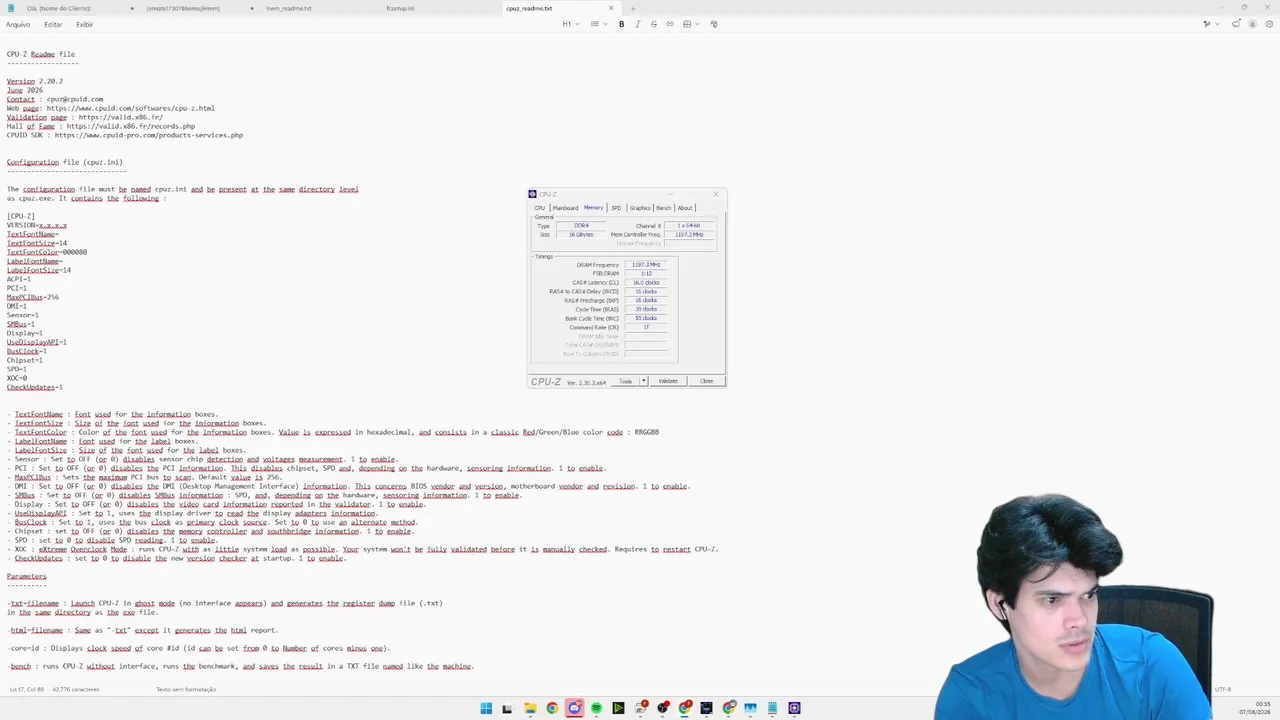Click the CPU-Z title bar icon
Image resolution: width=1280 pixels, height=720 pixels.
[533, 194]
